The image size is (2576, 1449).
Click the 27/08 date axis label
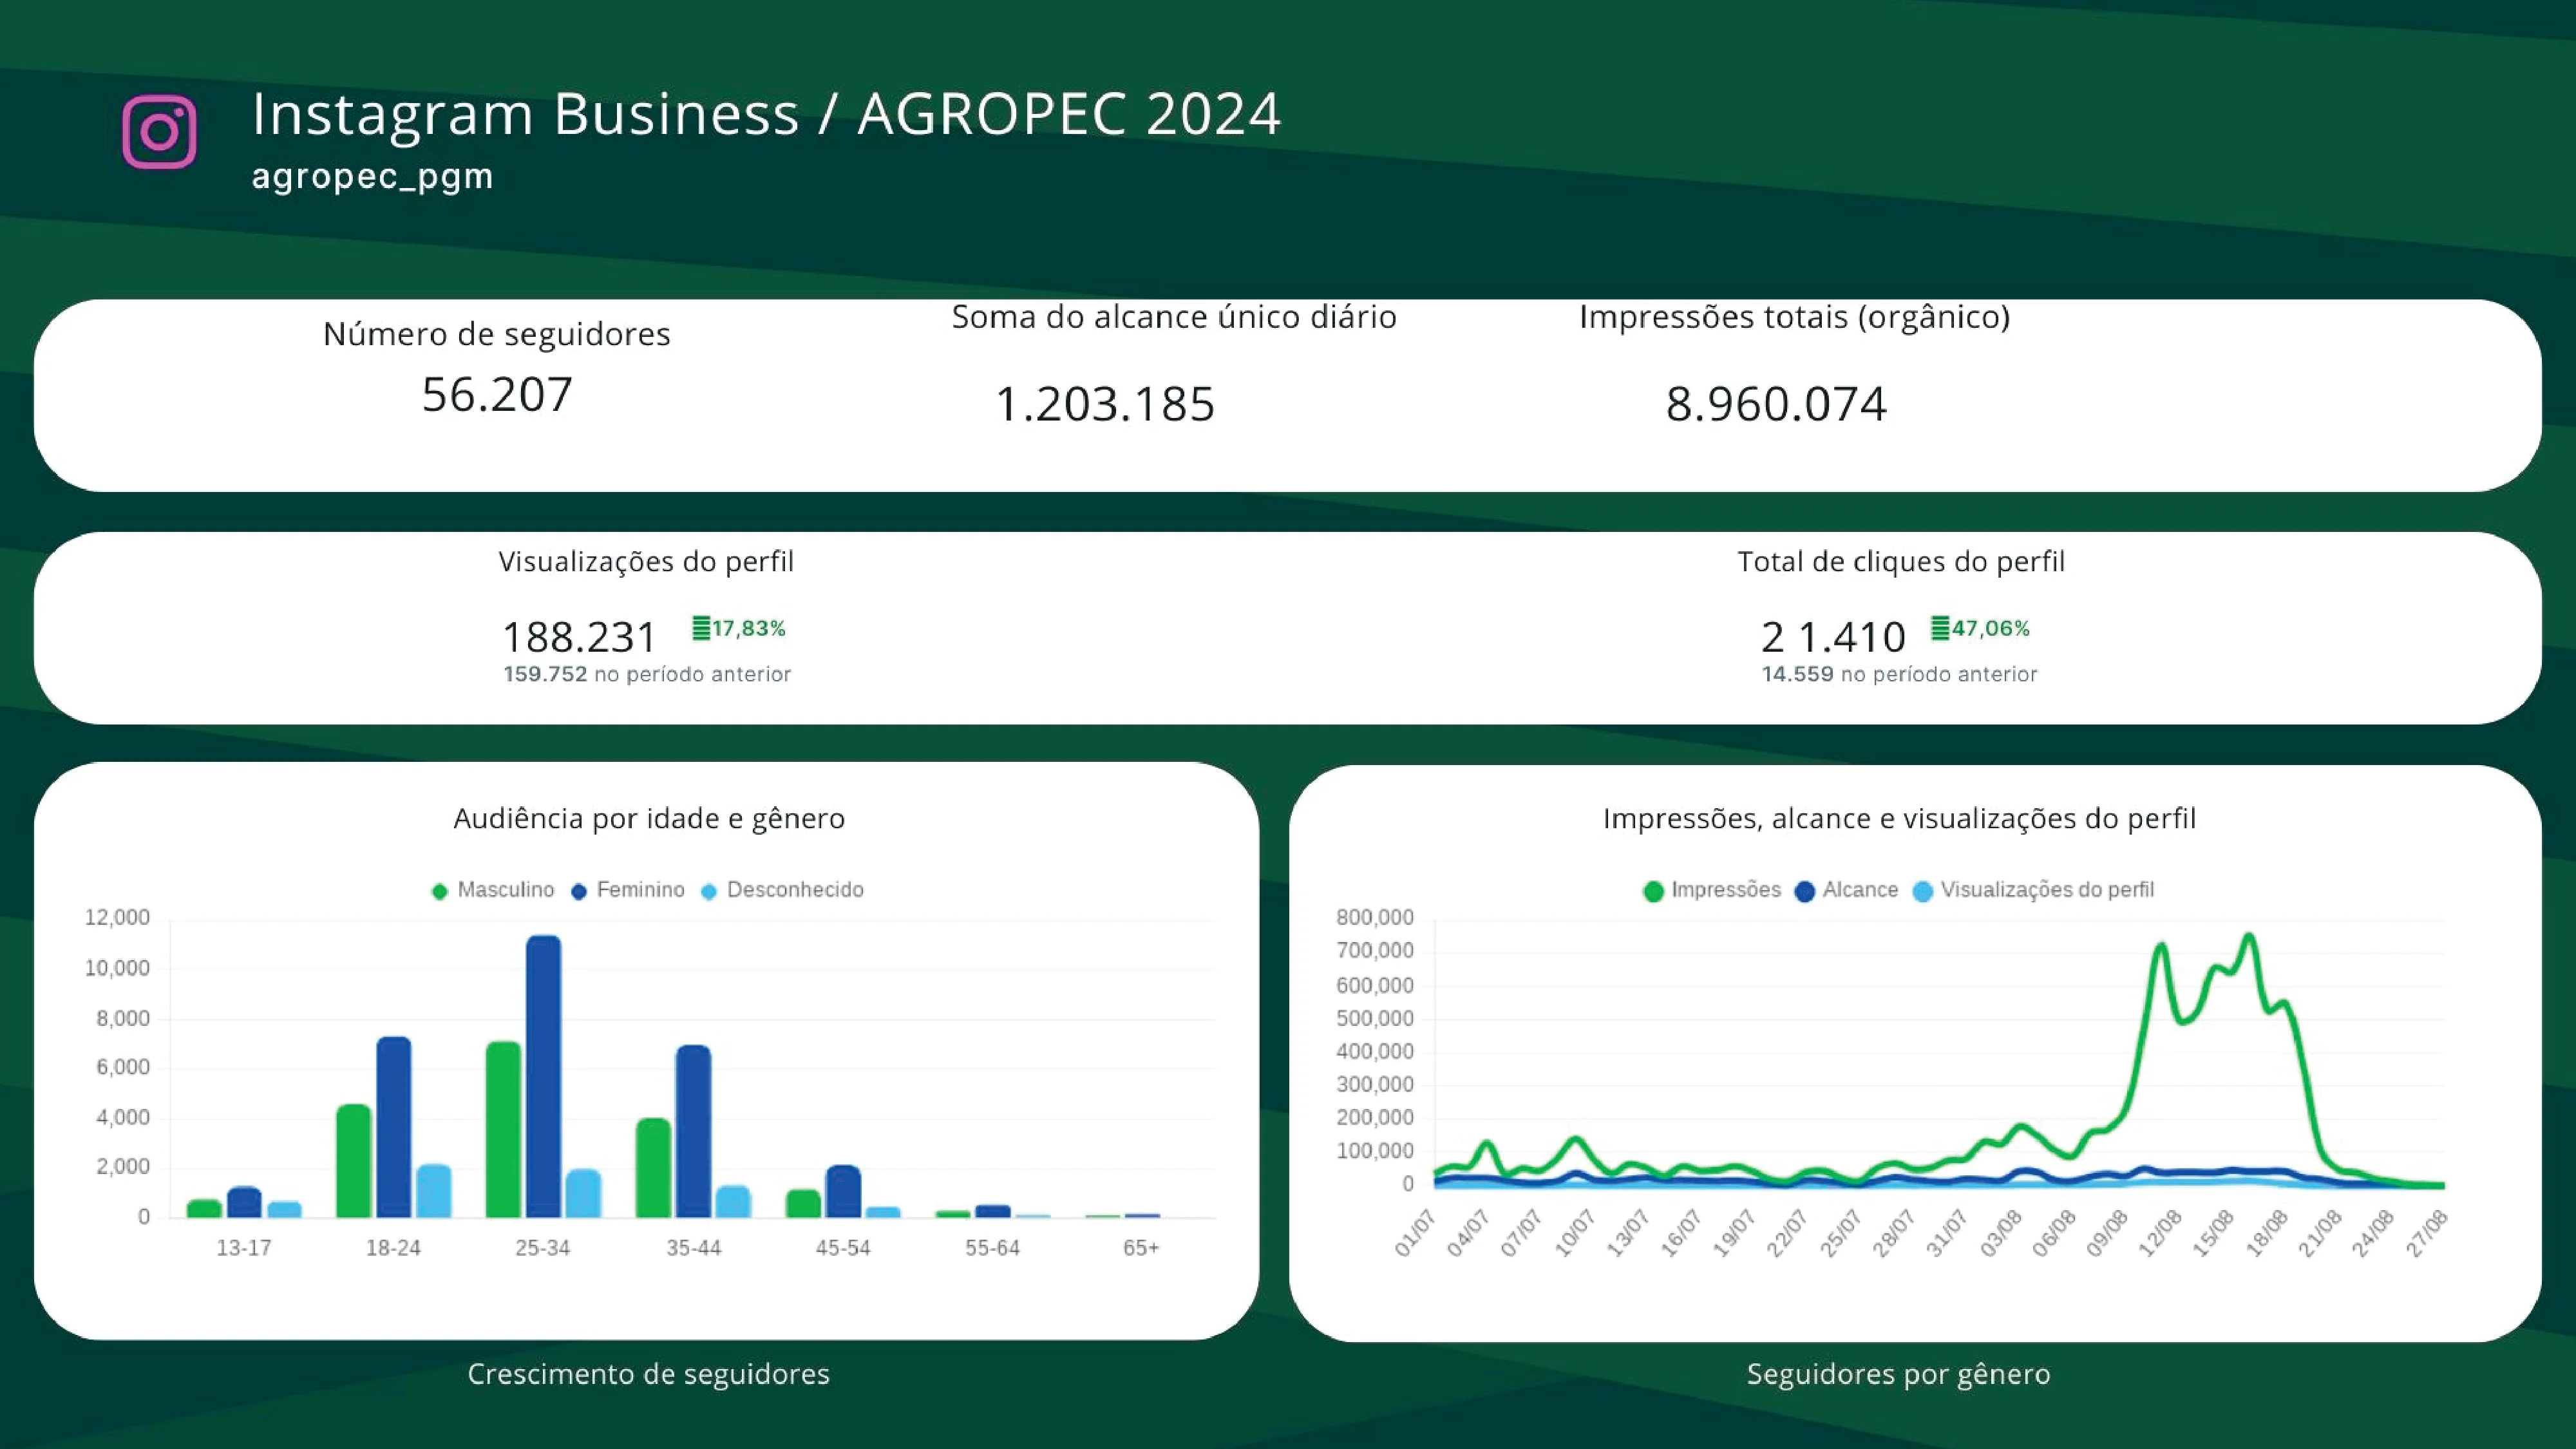pos(2427,1234)
